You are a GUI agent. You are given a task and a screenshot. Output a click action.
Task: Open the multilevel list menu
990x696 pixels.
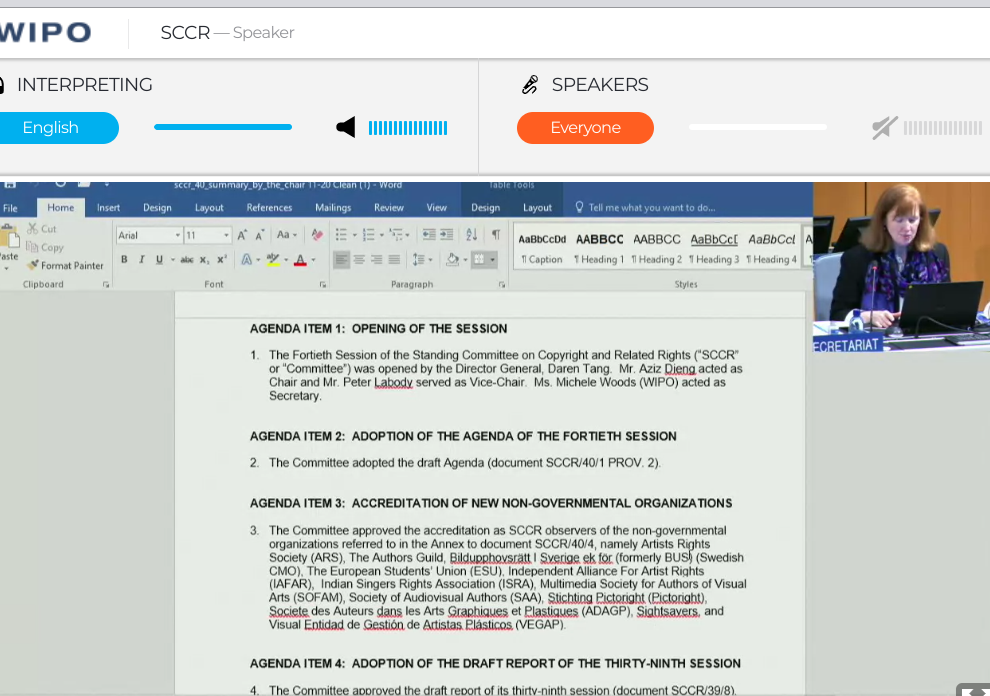pos(398,236)
